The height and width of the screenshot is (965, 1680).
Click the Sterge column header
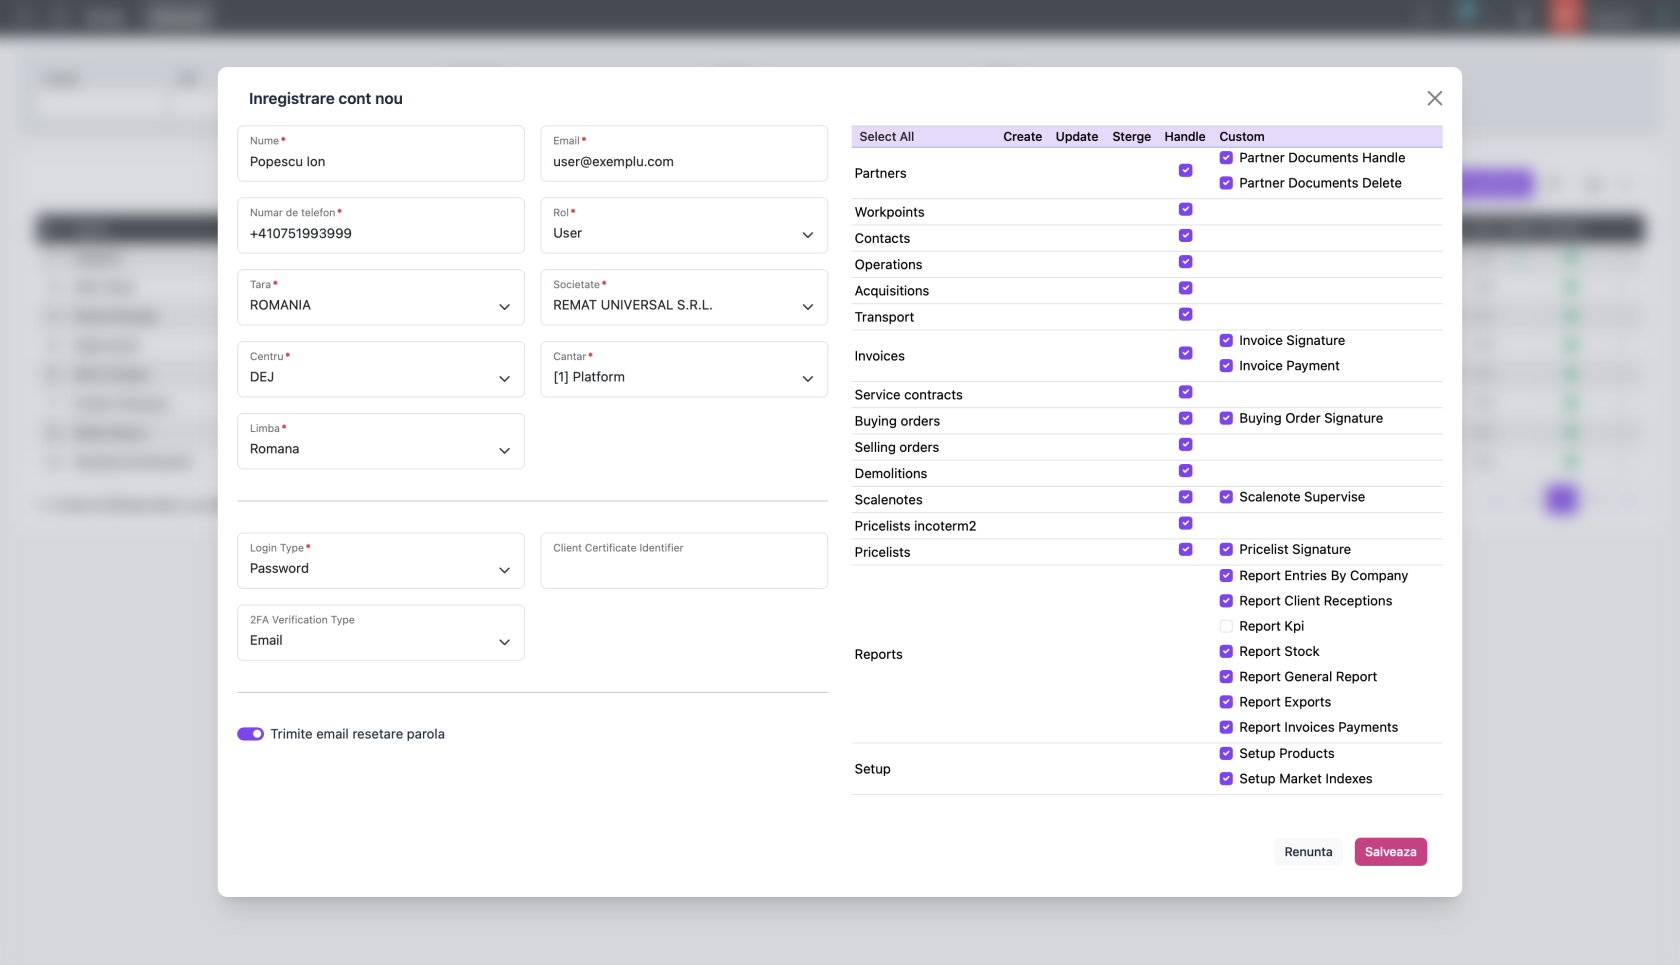click(x=1131, y=137)
